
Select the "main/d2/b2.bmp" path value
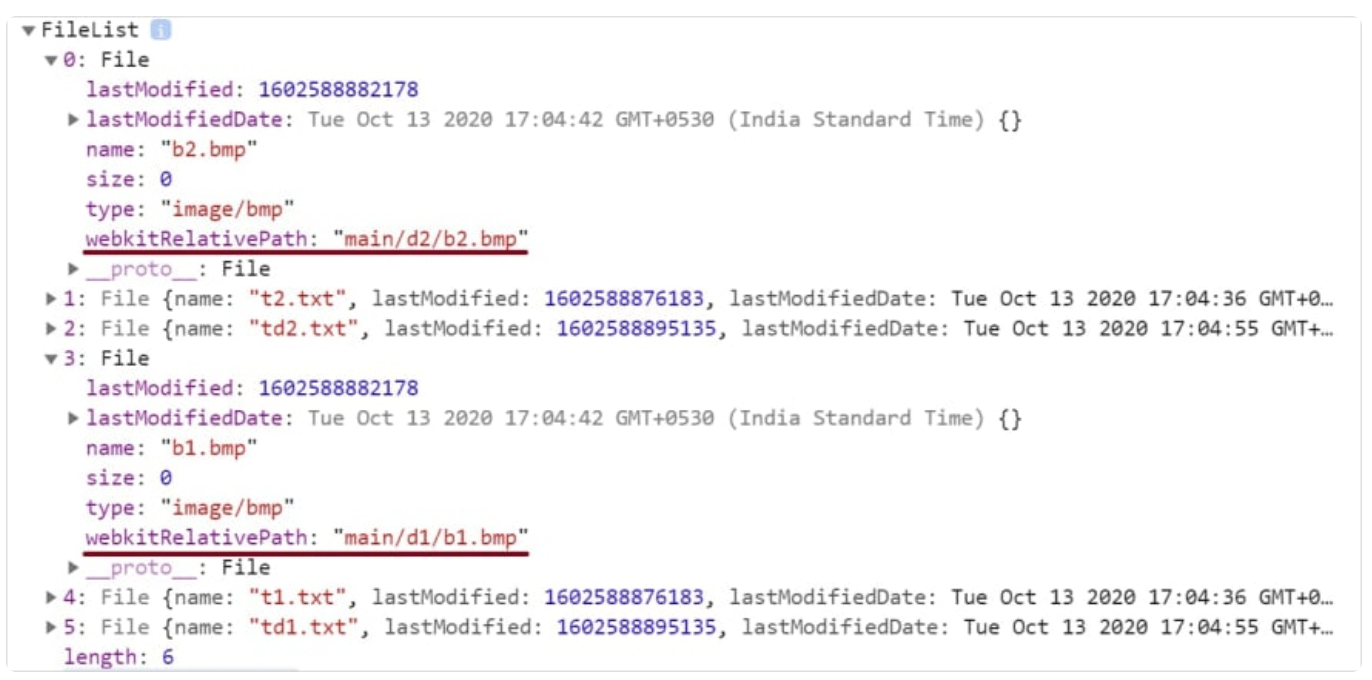[431, 239]
